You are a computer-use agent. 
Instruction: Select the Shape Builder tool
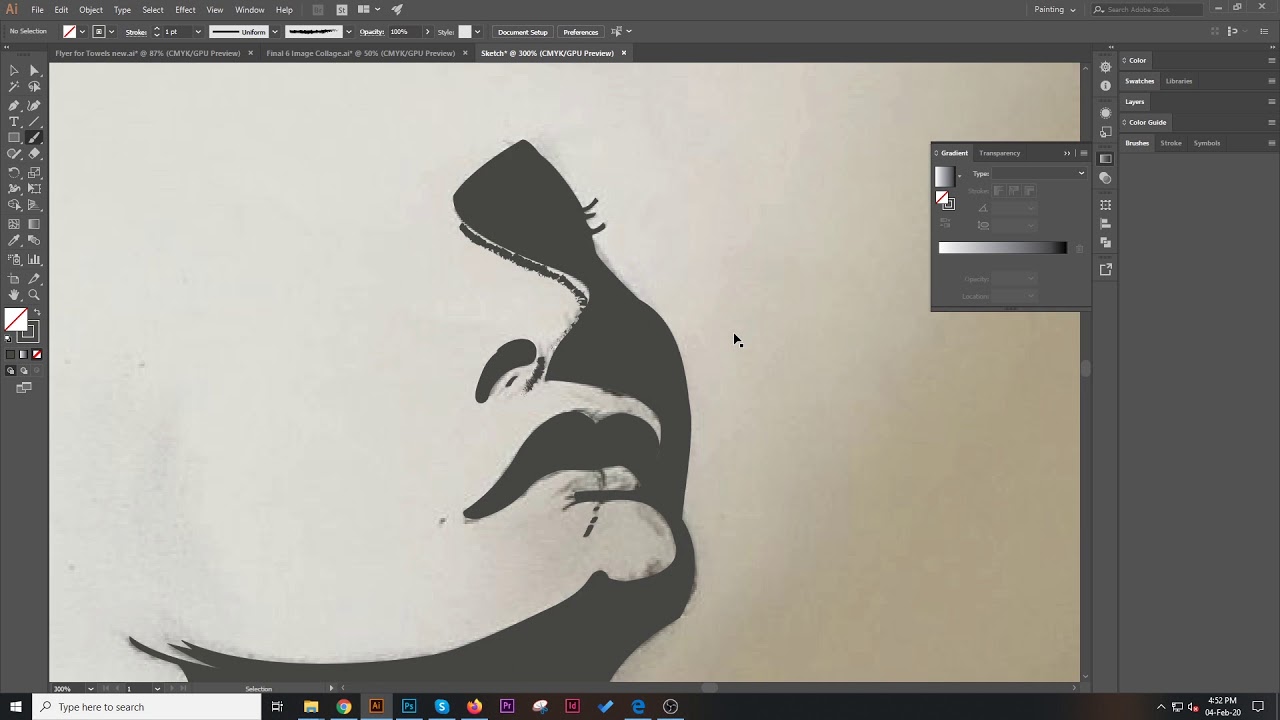click(x=14, y=205)
